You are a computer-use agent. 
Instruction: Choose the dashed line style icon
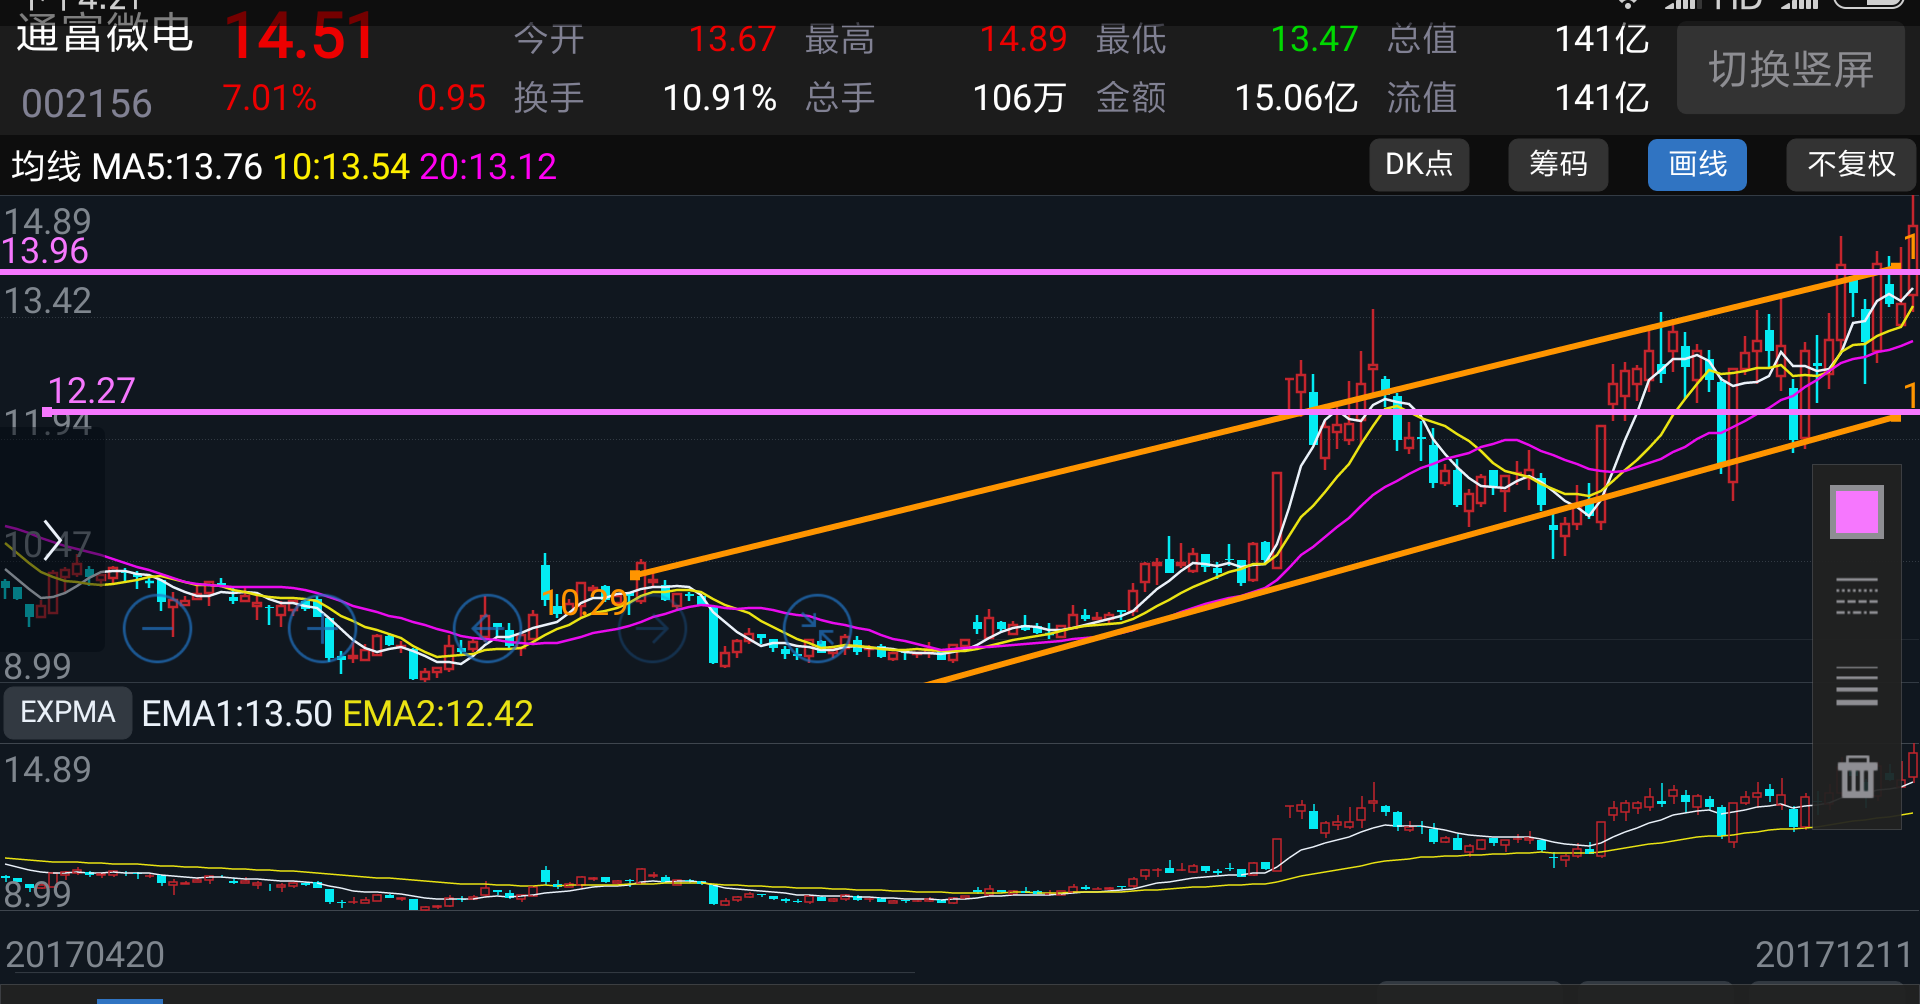pyautogui.click(x=1857, y=597)
